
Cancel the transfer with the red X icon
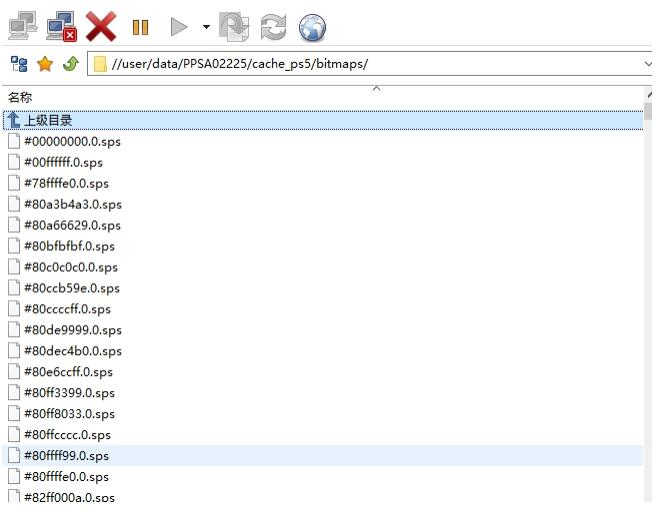coord(101,26)
